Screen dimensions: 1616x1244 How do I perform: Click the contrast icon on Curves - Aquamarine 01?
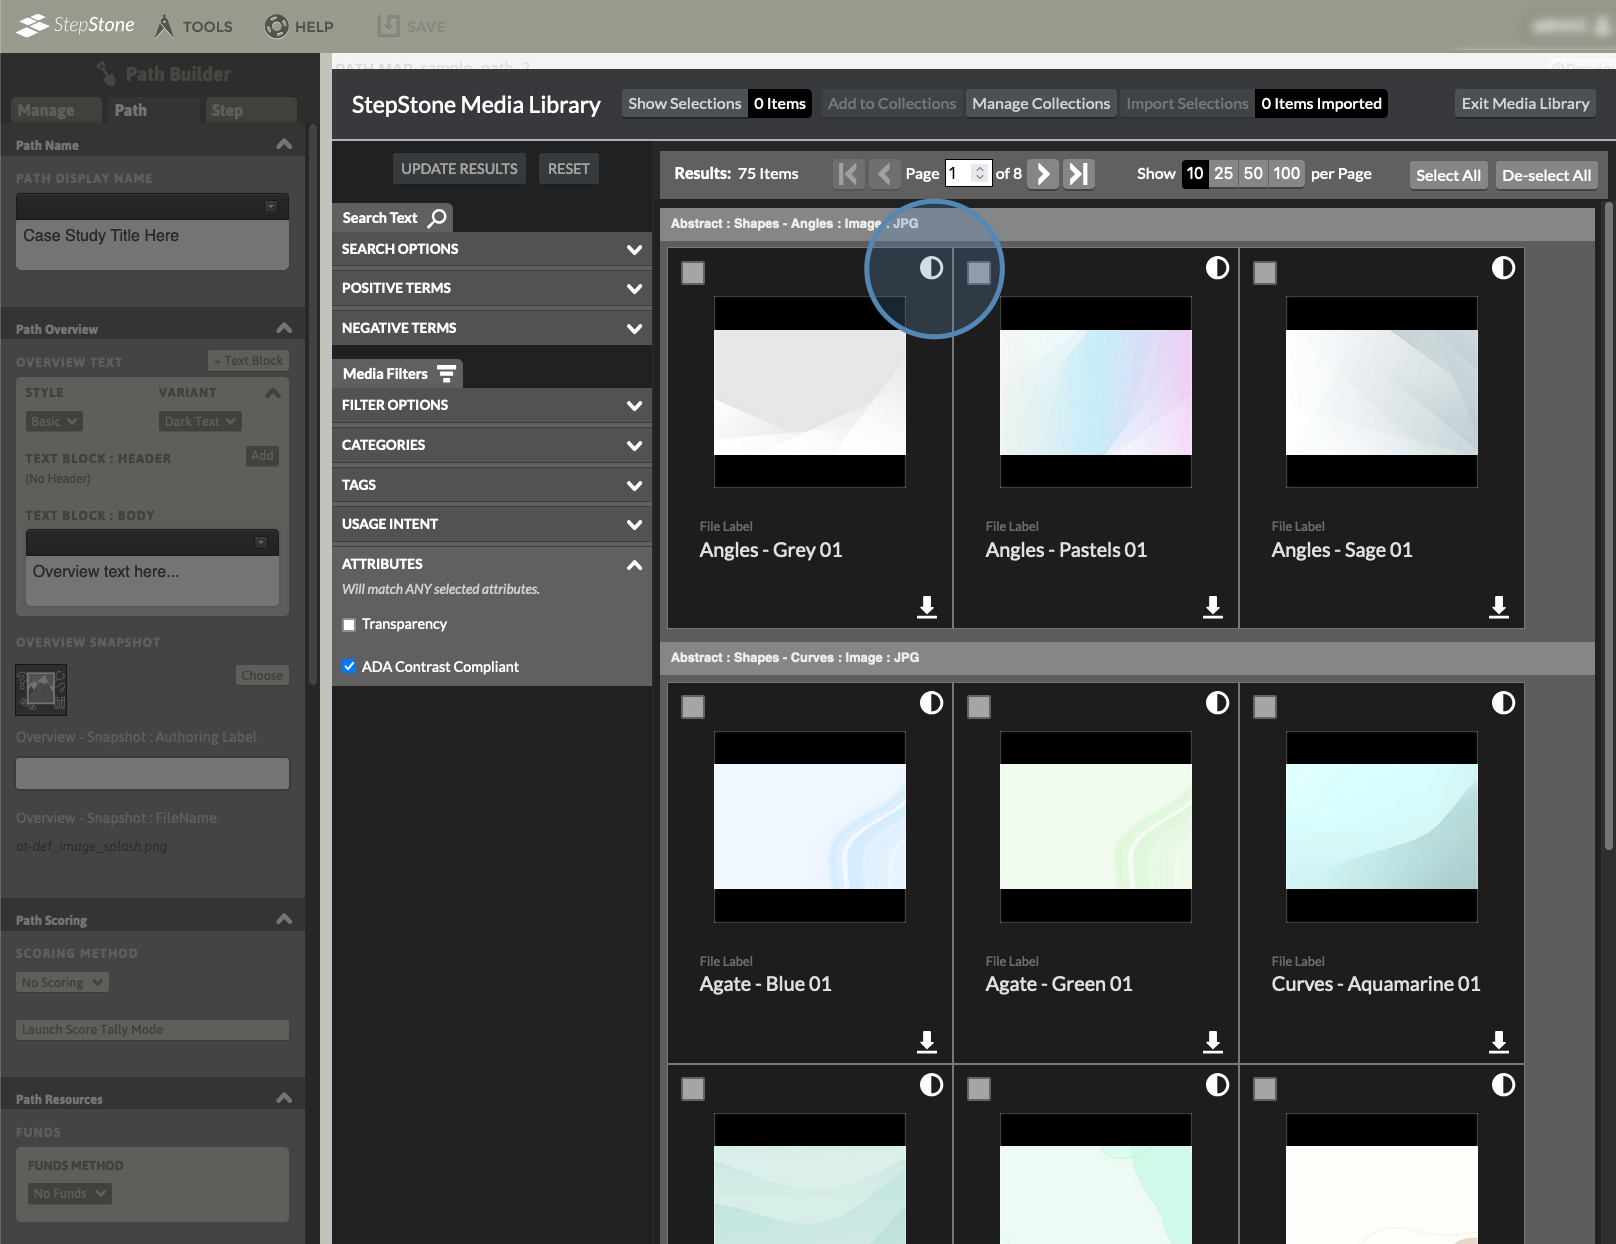point(1503,703)
